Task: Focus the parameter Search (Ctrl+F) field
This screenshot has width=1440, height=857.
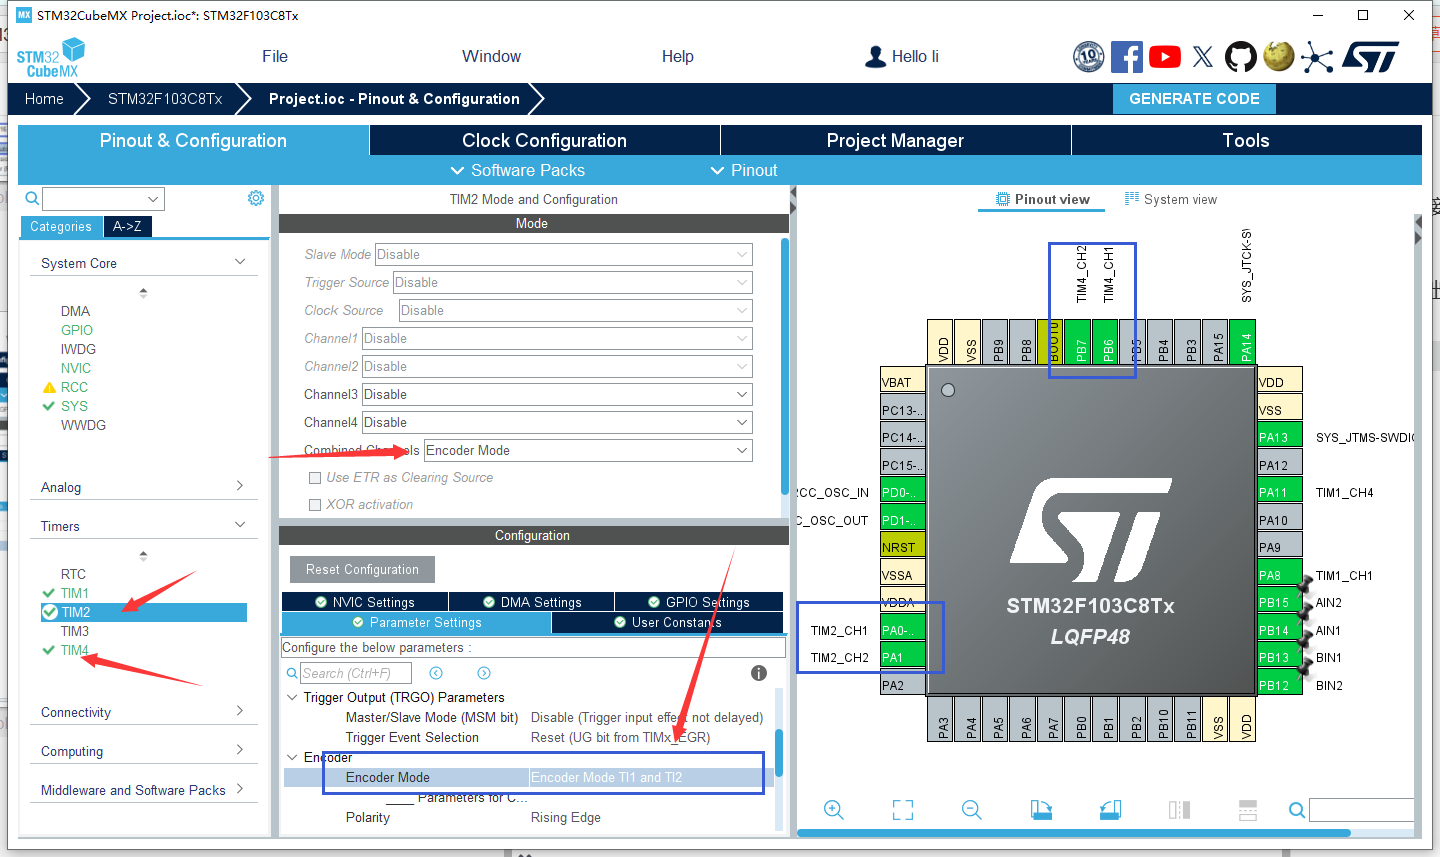Action: point(357,673)
